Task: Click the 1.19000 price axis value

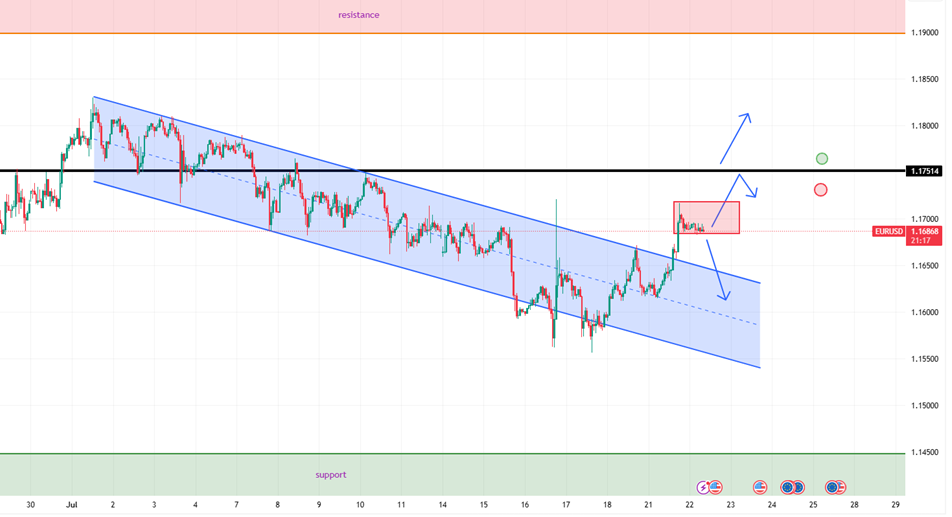Action: [925, 33]
